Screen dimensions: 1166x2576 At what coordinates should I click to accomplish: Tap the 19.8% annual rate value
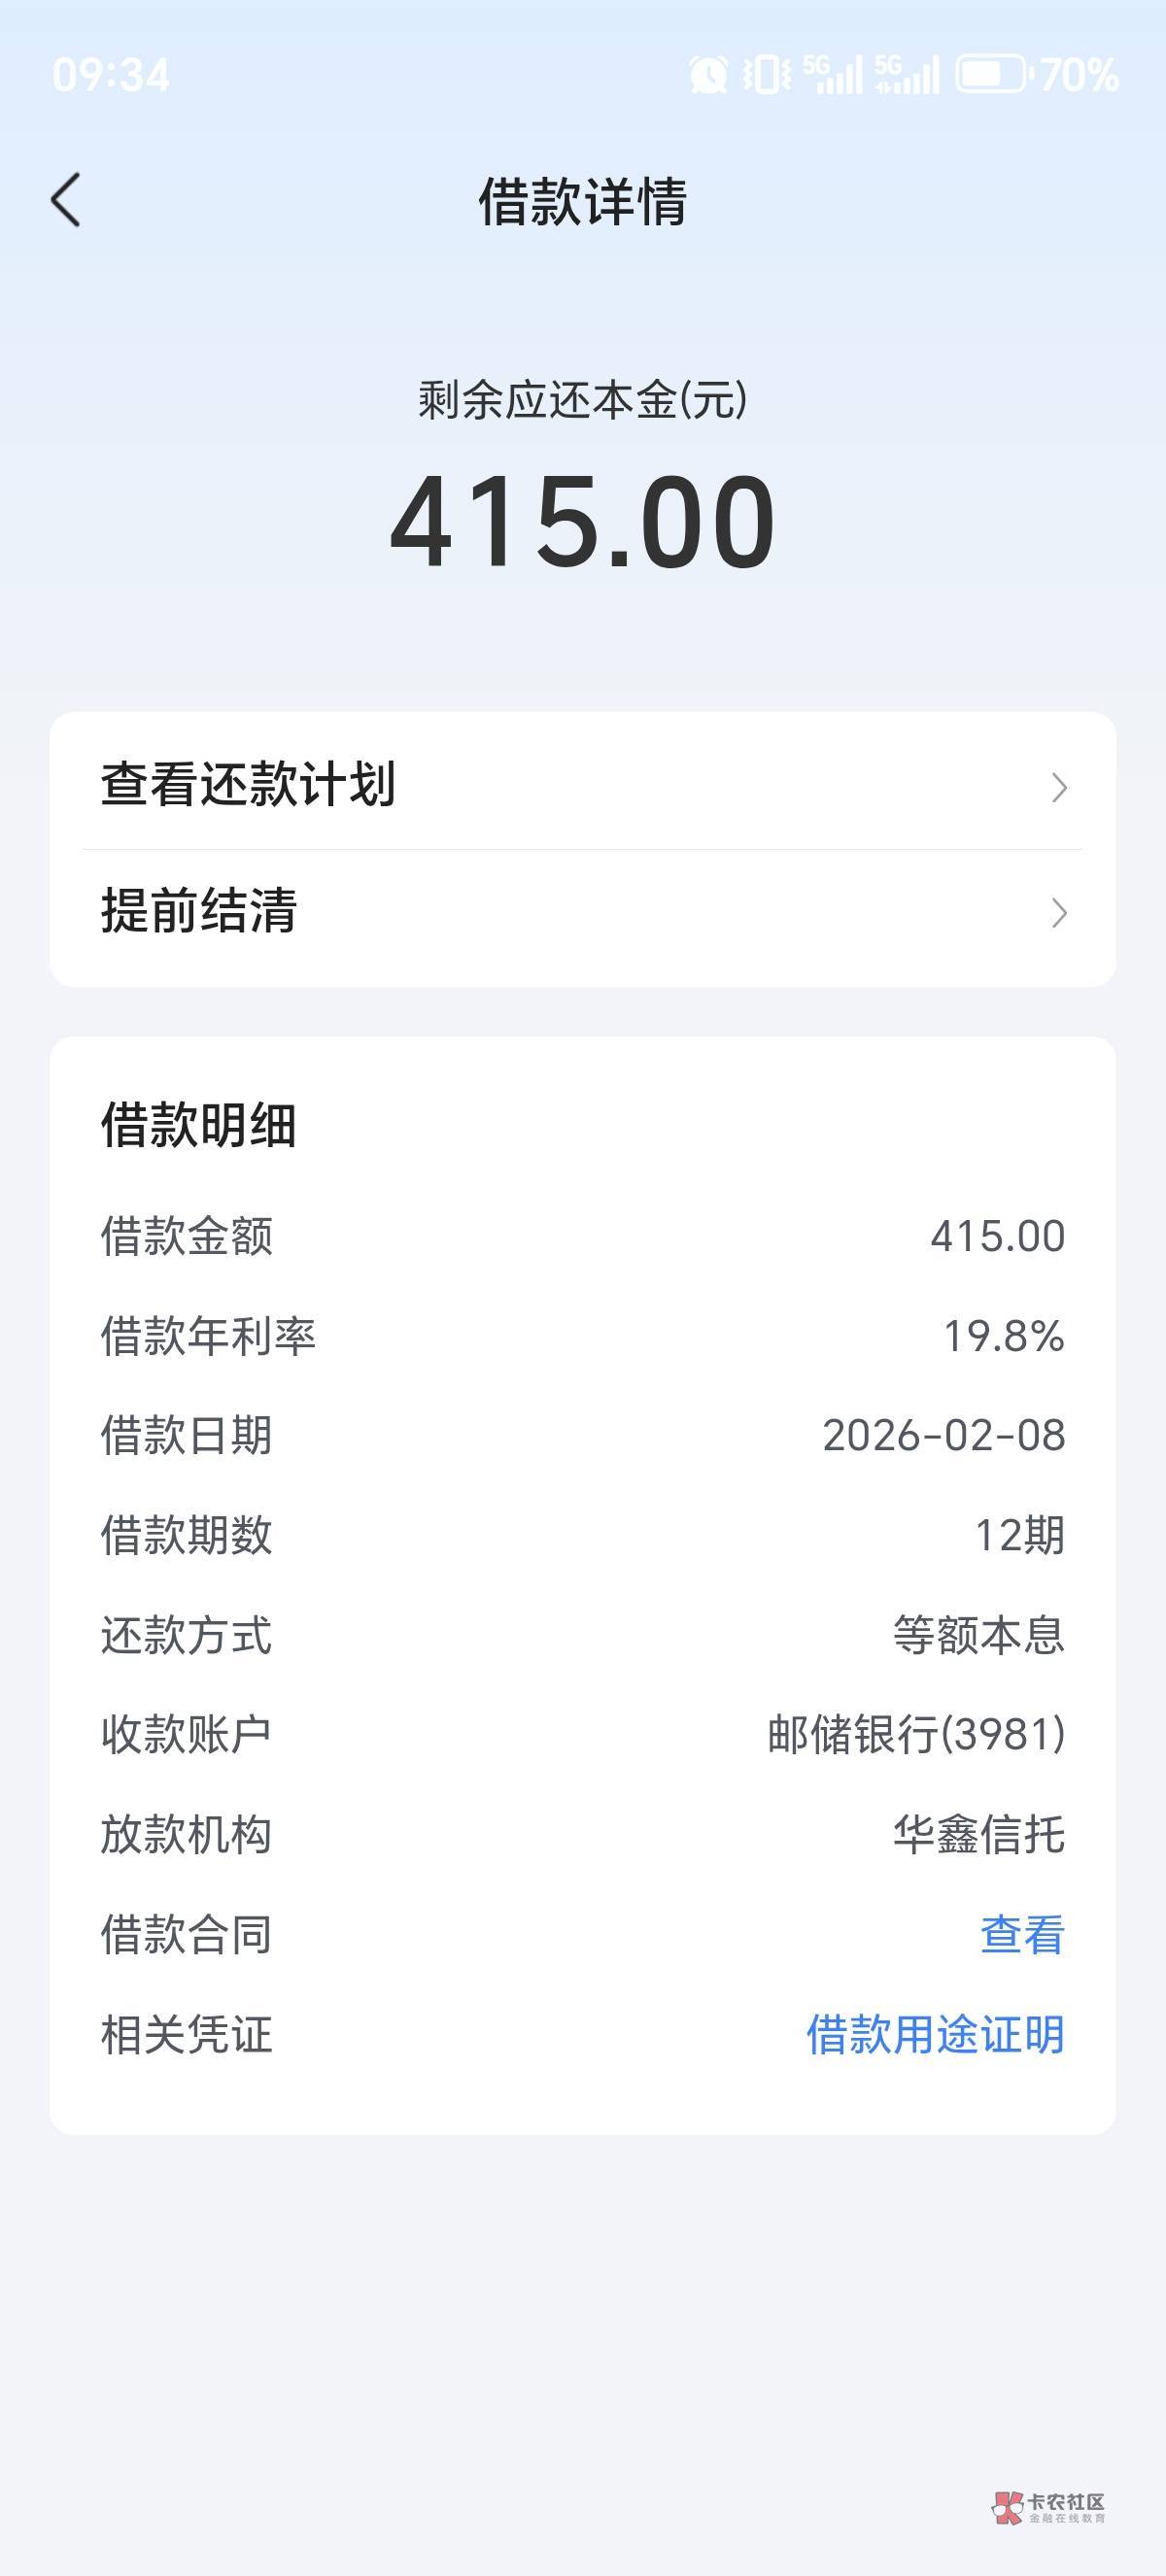click(1004, 1336)
